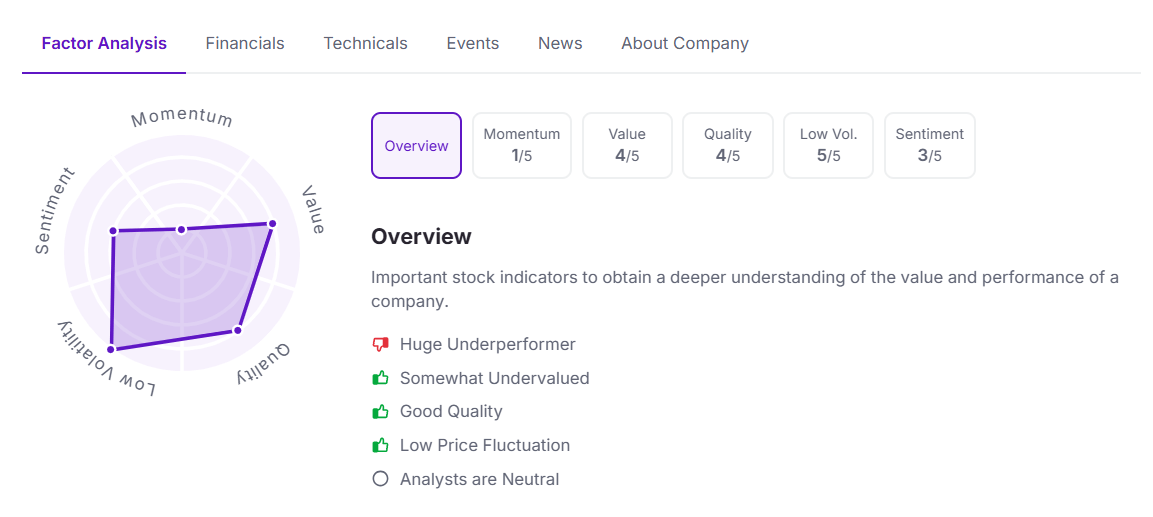This screenshot has width=1153, height=517.
Task: Open the Financials tab
Action: point(245,43)
